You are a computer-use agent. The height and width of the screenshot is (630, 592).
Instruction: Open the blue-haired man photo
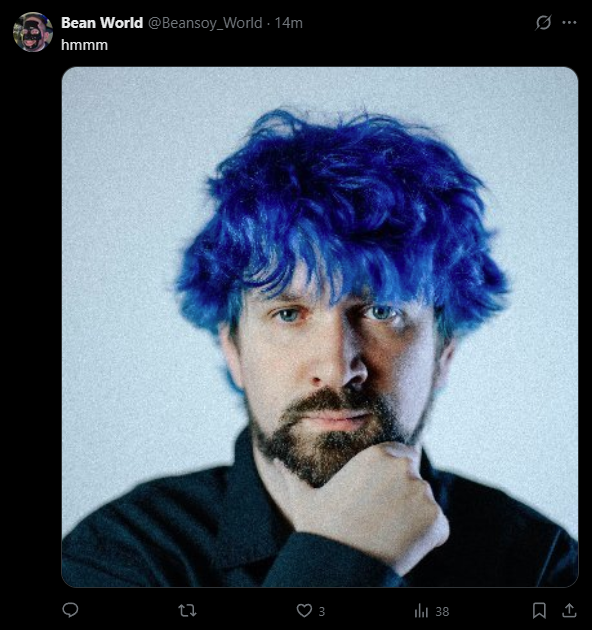[x=320, y=327]
